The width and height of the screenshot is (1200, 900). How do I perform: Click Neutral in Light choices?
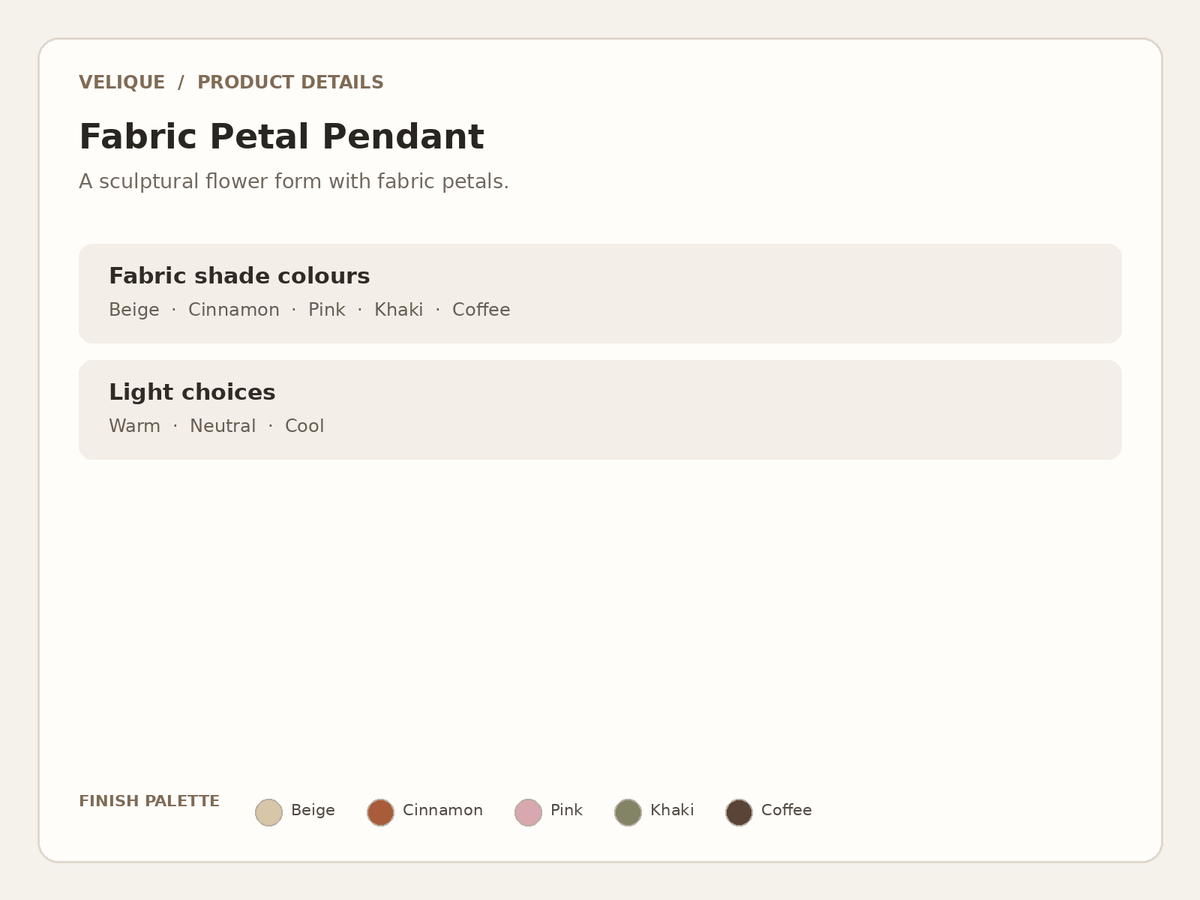[223, 426]
